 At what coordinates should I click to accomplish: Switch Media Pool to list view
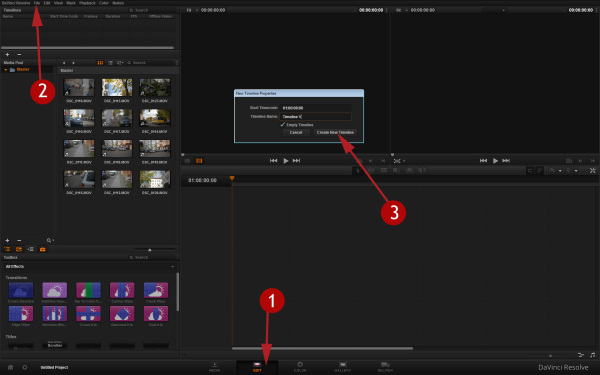[x=110, y=63]
